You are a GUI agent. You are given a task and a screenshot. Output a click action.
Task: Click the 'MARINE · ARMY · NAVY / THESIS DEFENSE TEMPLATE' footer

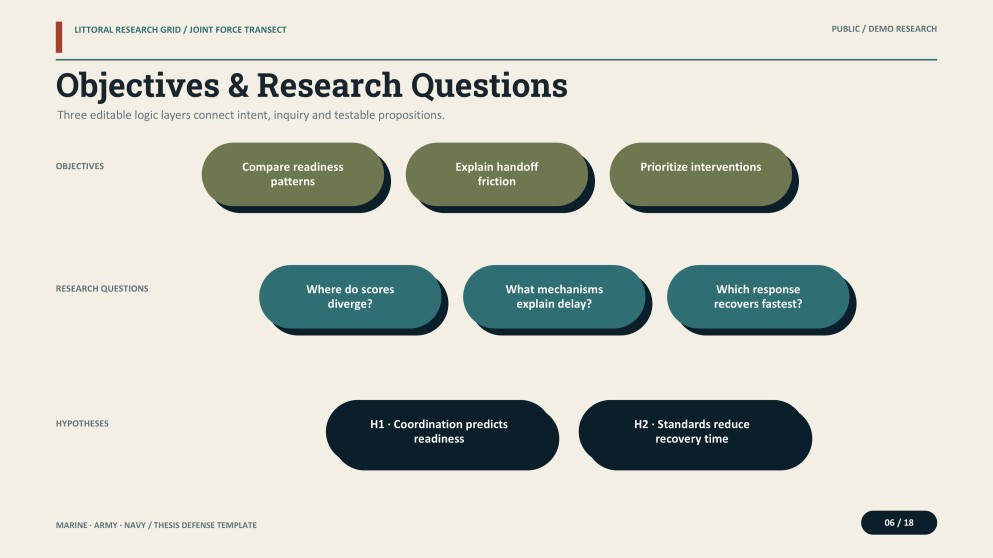click(x=156, y=525)
